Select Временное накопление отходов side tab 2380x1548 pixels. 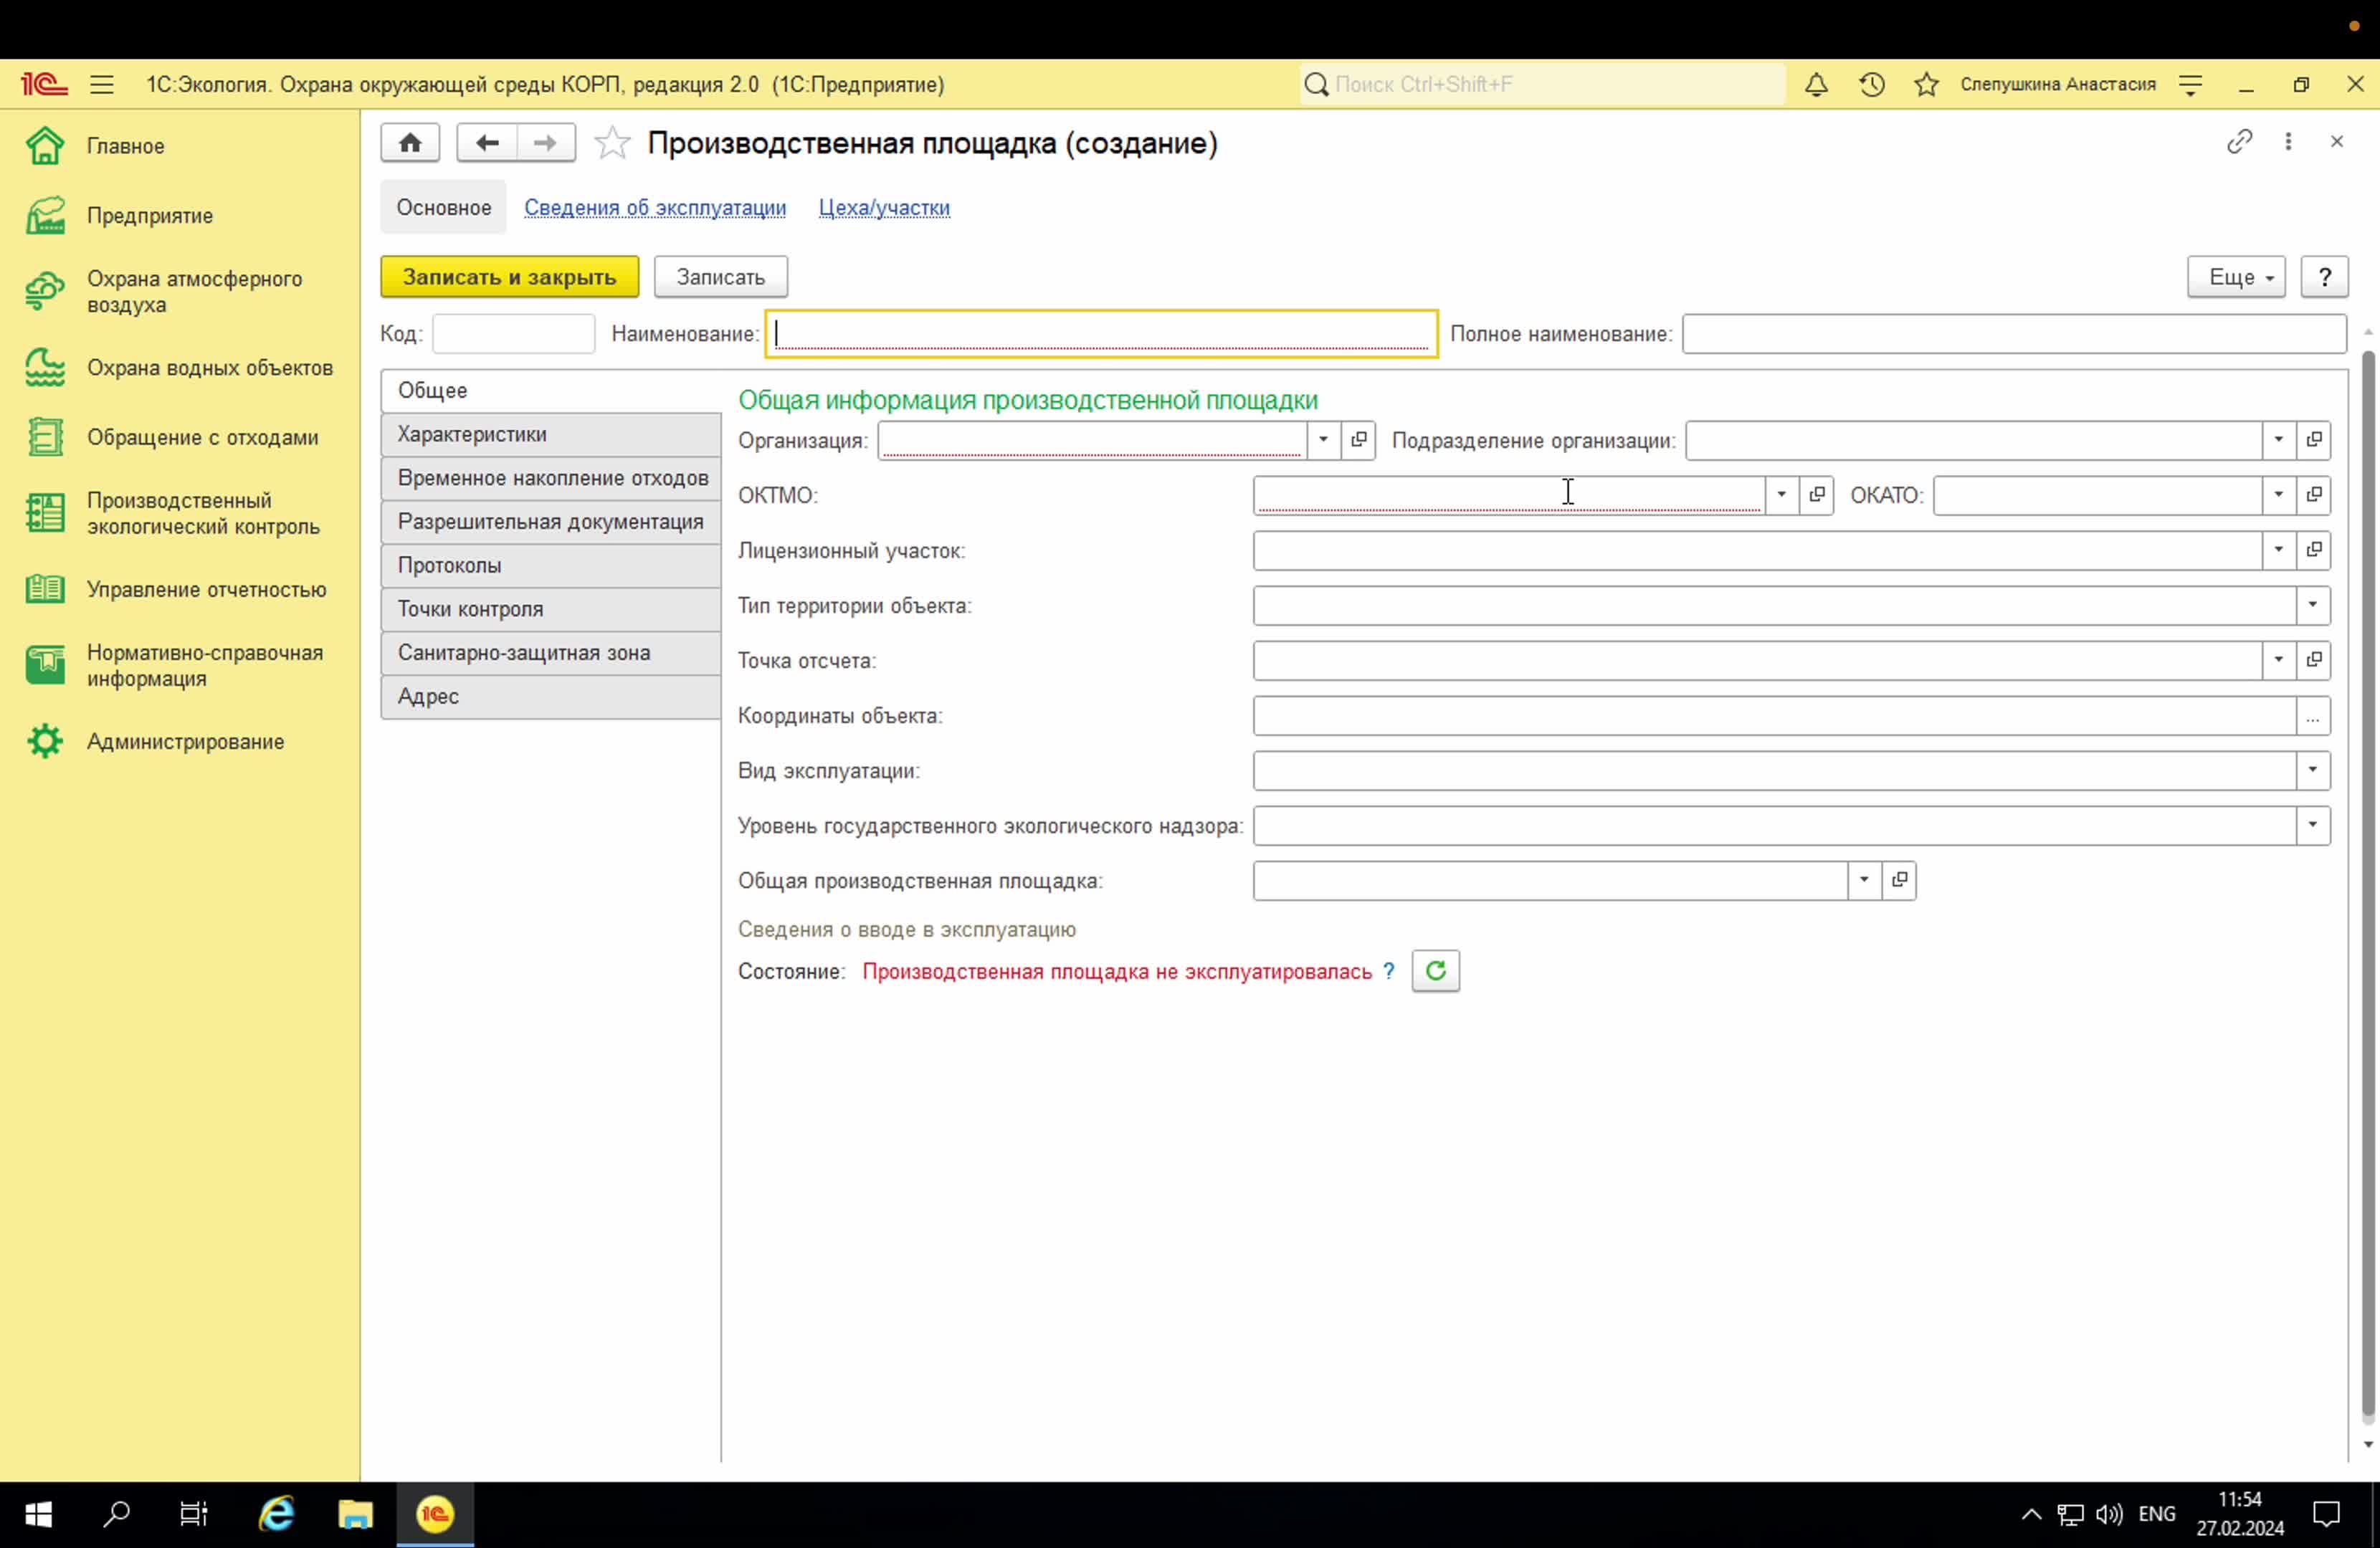point(550,478)
